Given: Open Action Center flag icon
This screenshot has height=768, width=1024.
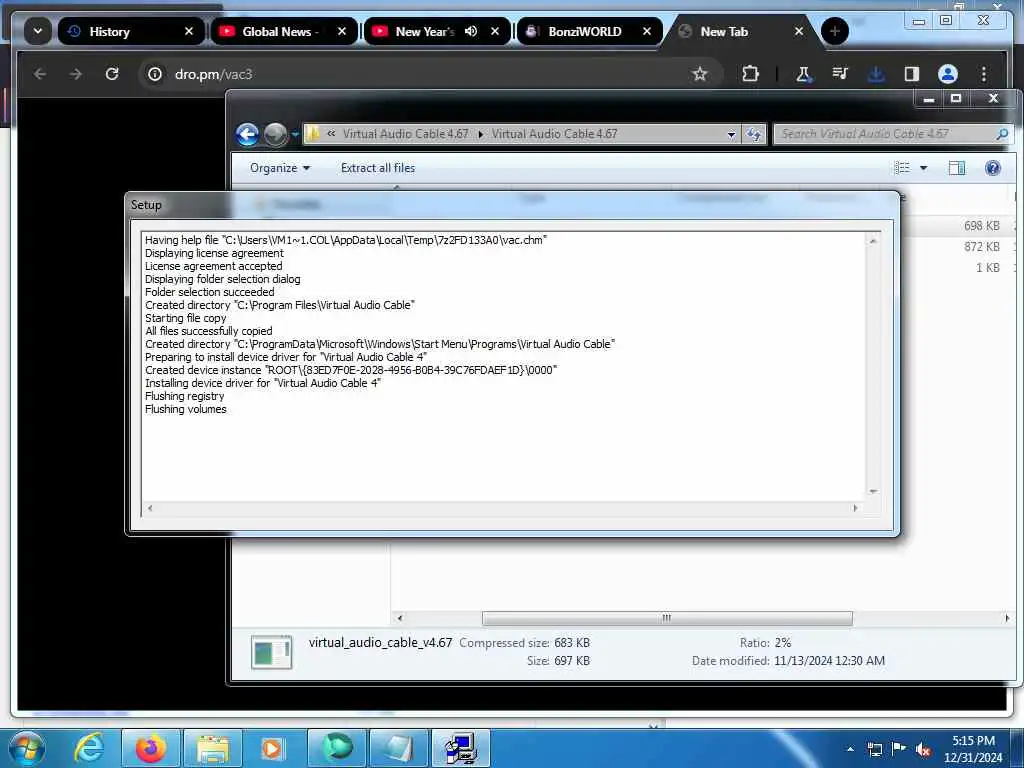Looking at the screenshot, I should pos(899,748).
